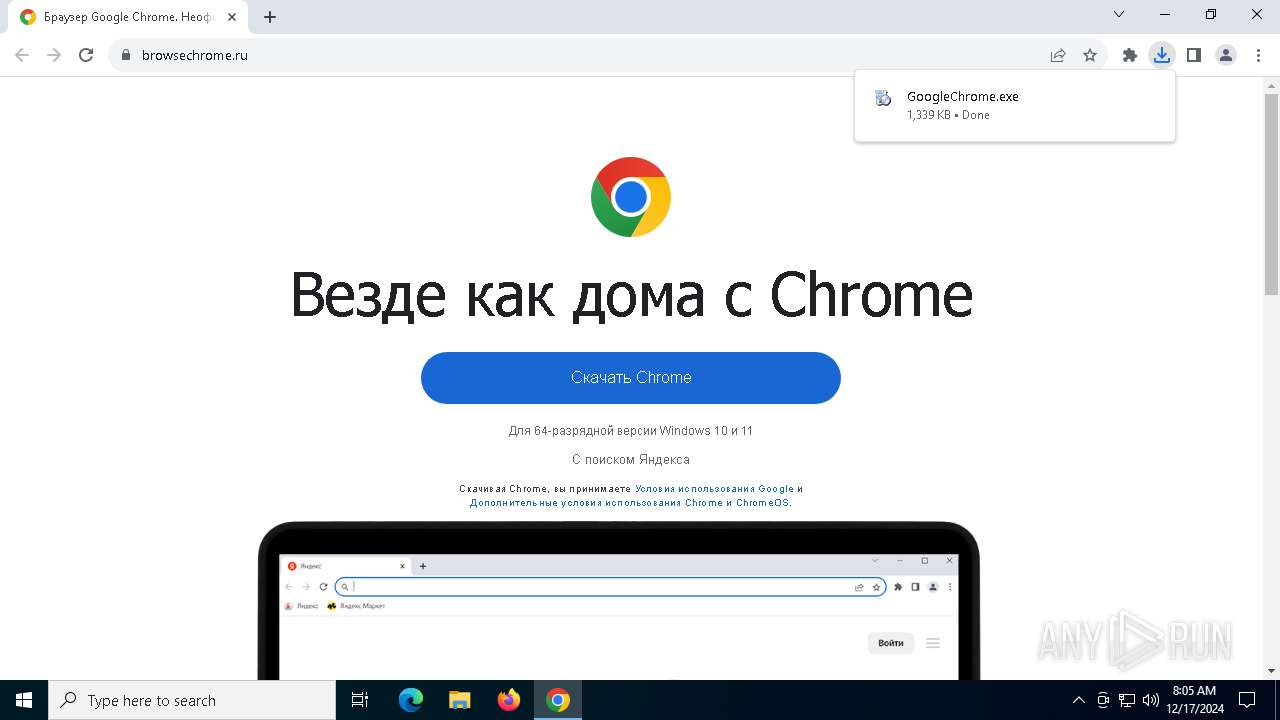The height and width of the screenshot is (720, 1280).
Task: Click the Скачать Chrome button
Action: click(x=631, y=378)
